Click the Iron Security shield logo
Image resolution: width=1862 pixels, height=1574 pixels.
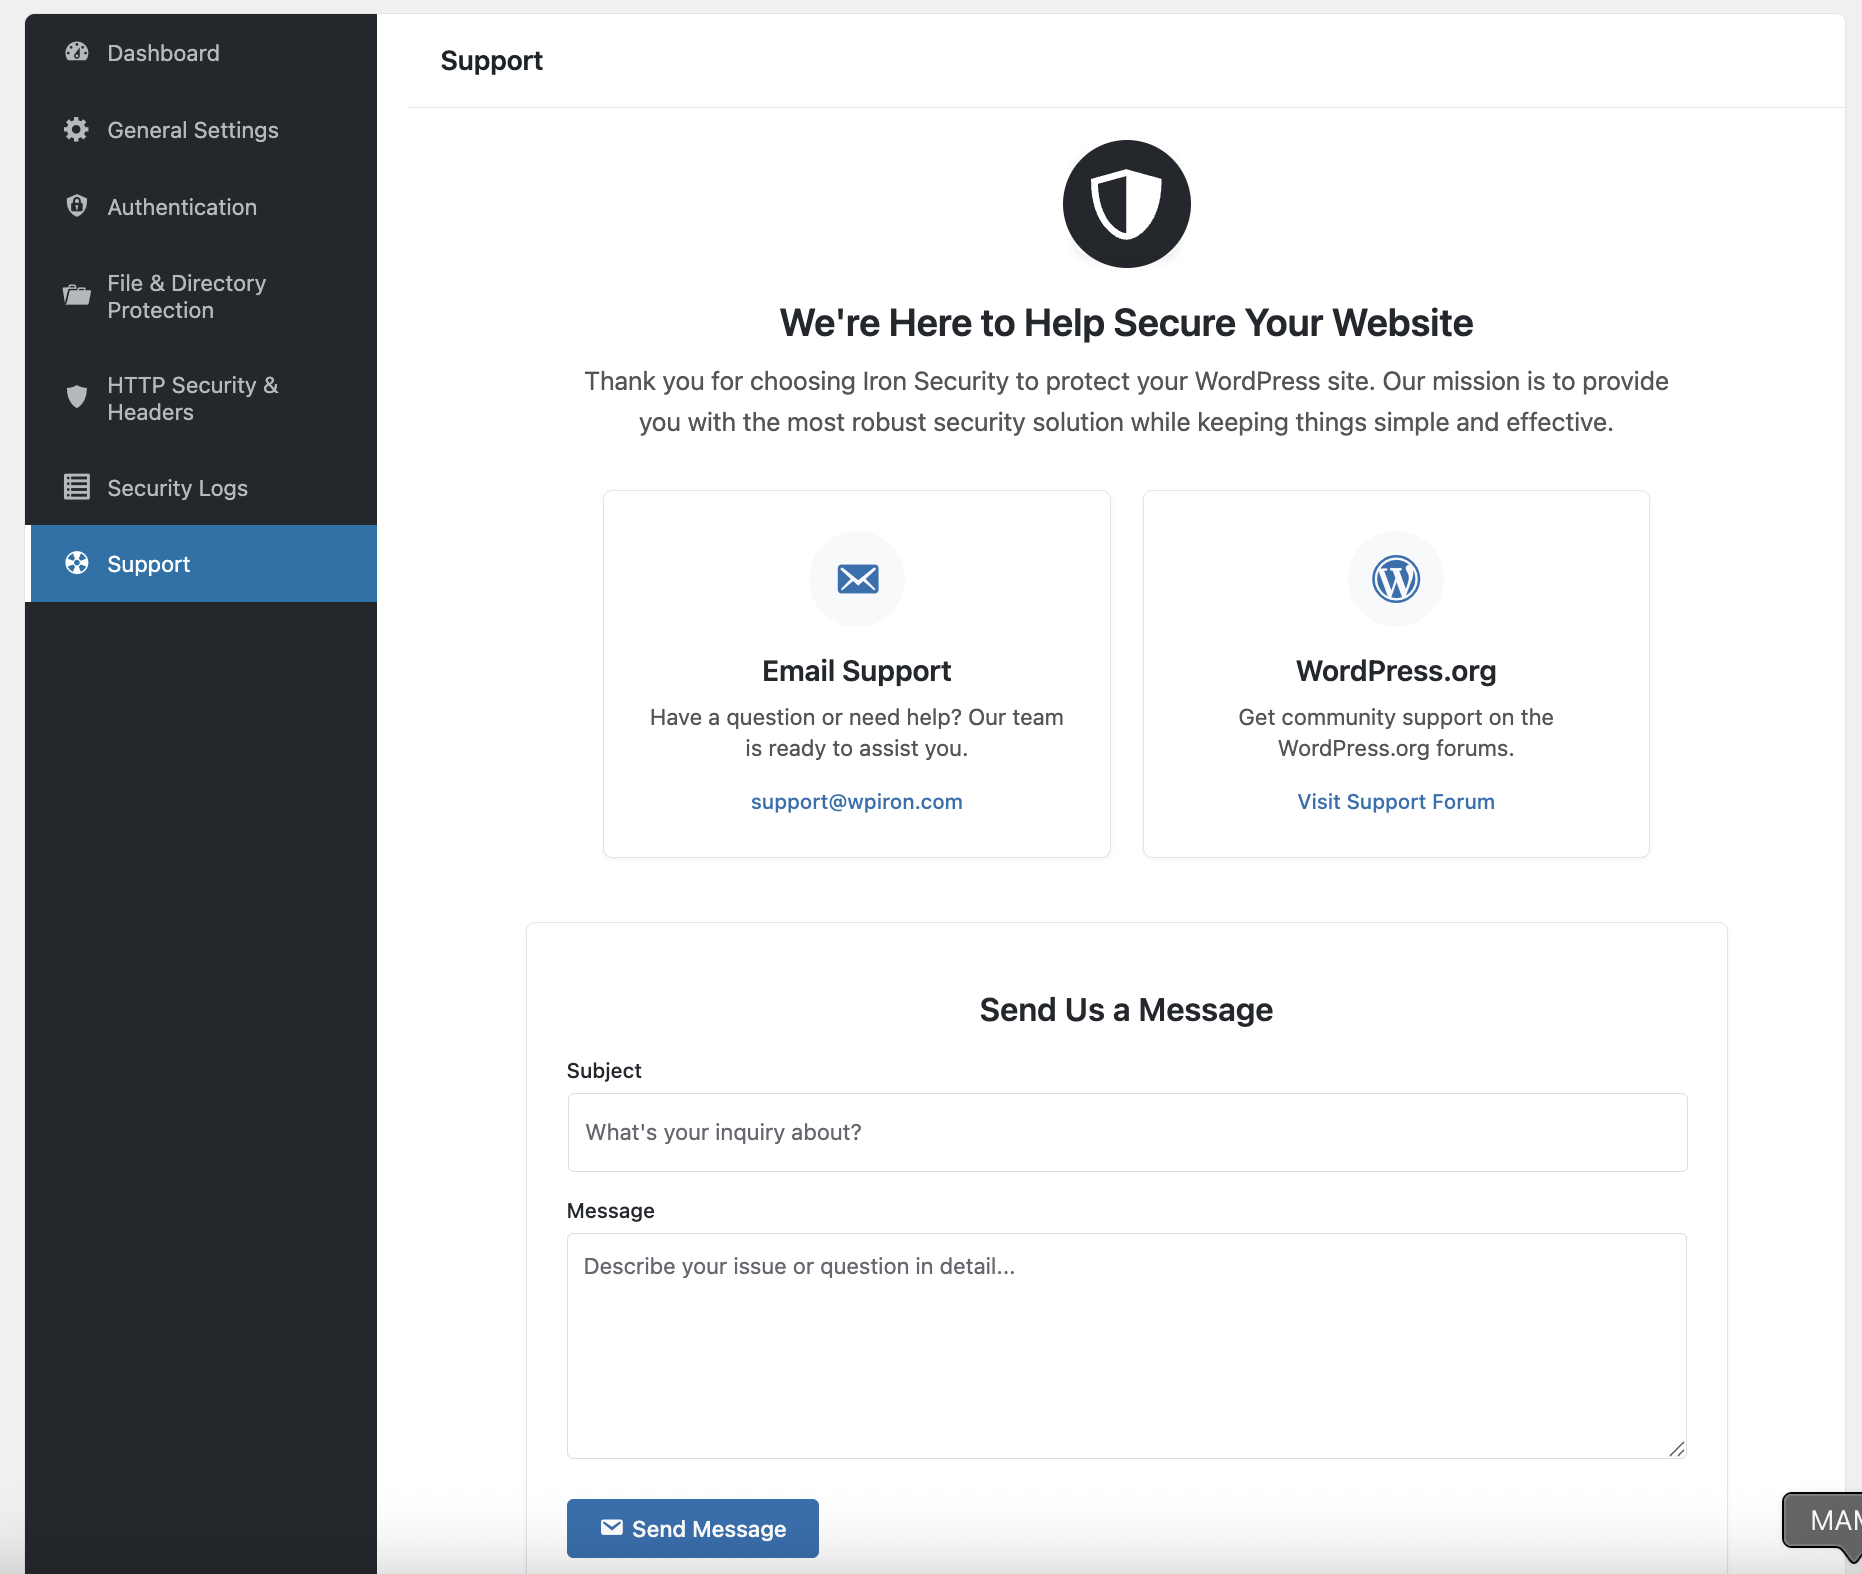(x=1126, y=204)
